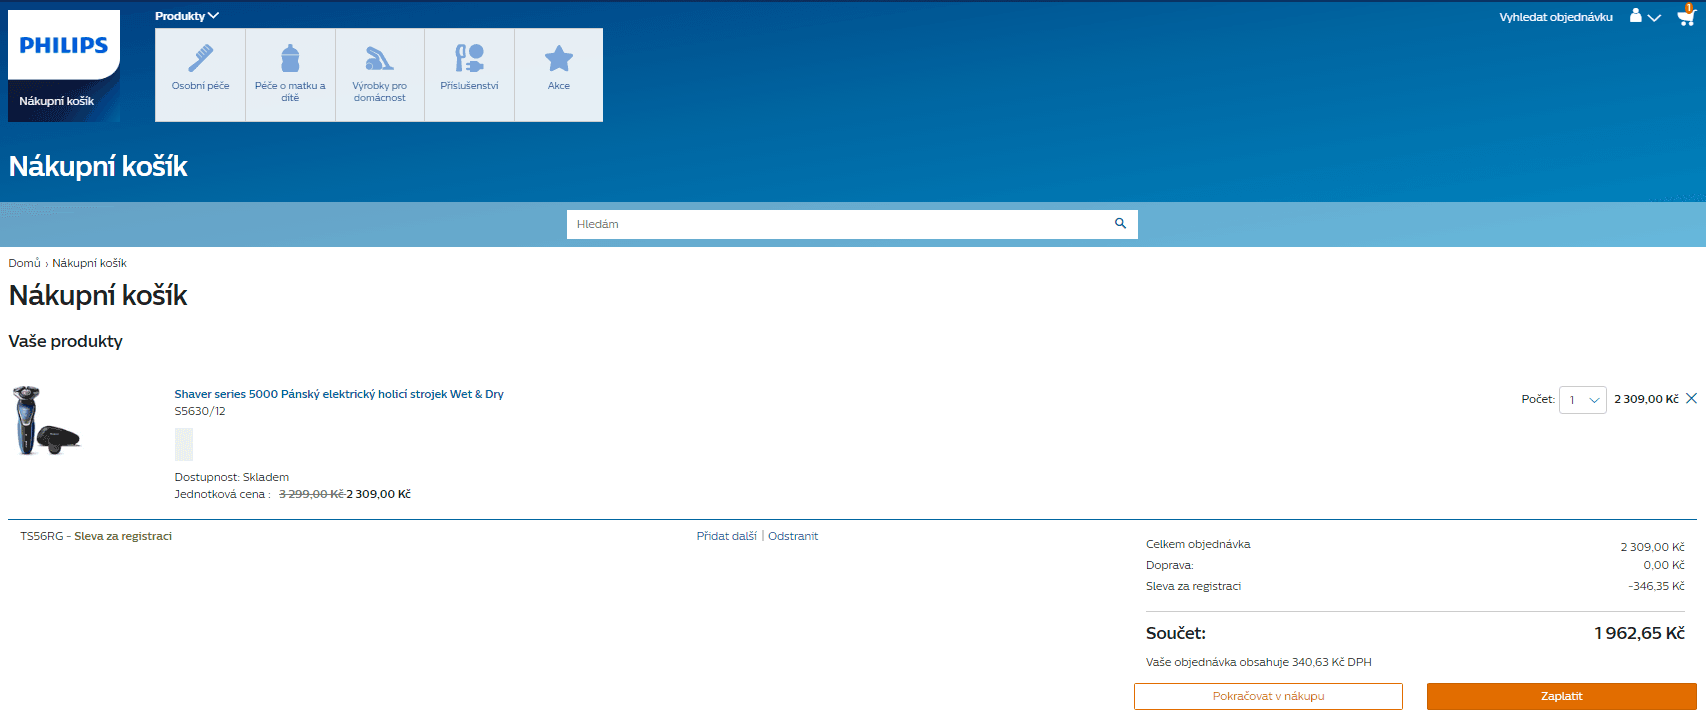The image size is (1706, 717).
Task: Click the Dostupnost: Skladem text
Action: 232,477
